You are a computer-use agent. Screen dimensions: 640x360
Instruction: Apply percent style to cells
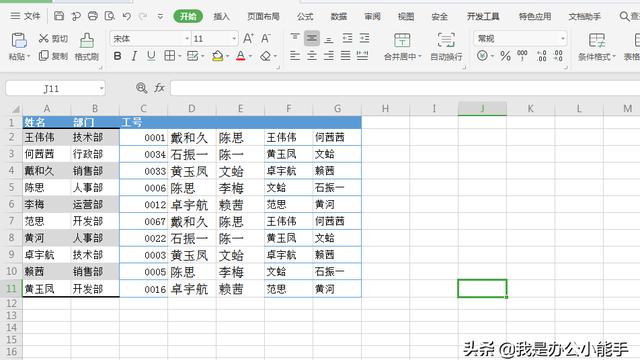click(505, 56)
